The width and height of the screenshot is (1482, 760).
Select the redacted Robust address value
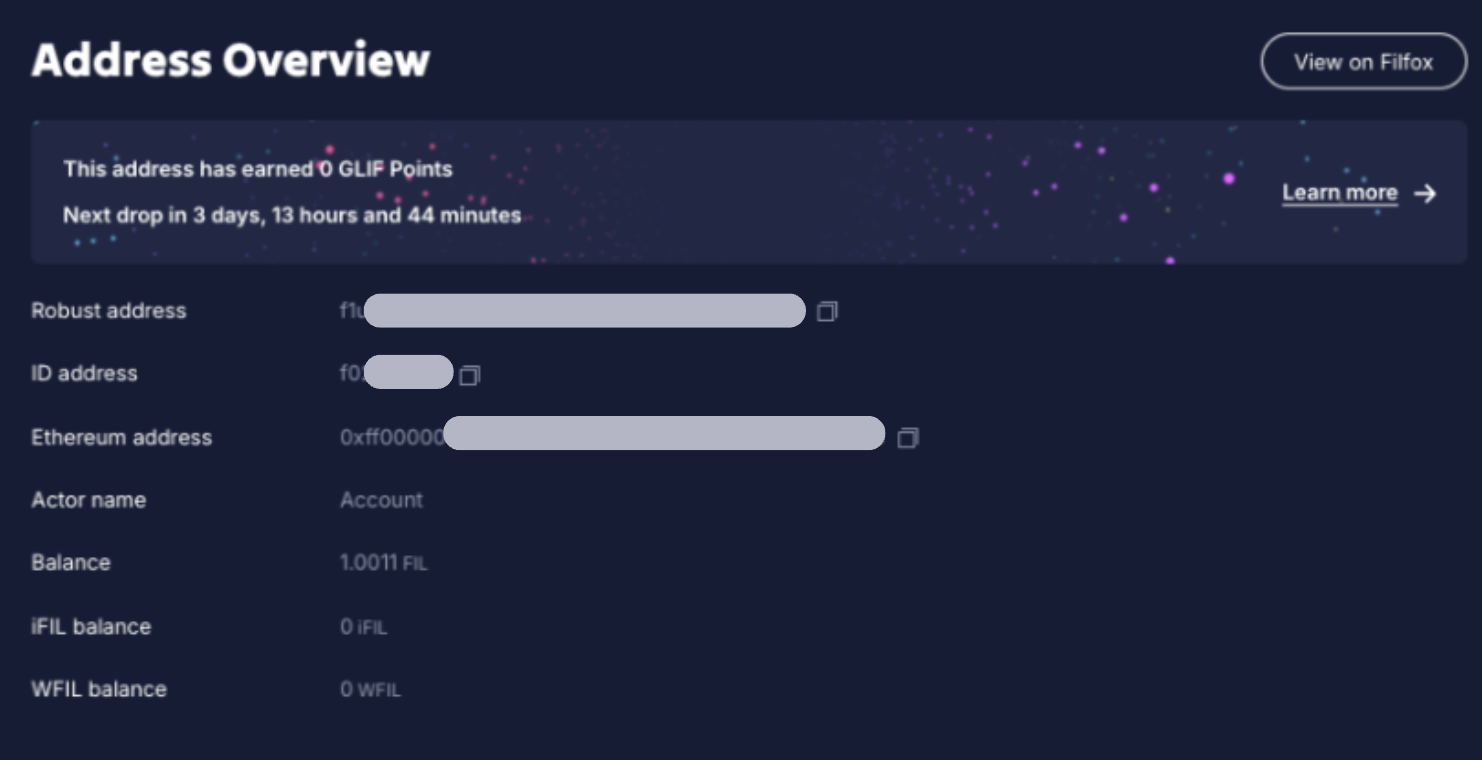click(x=584, y=311)
